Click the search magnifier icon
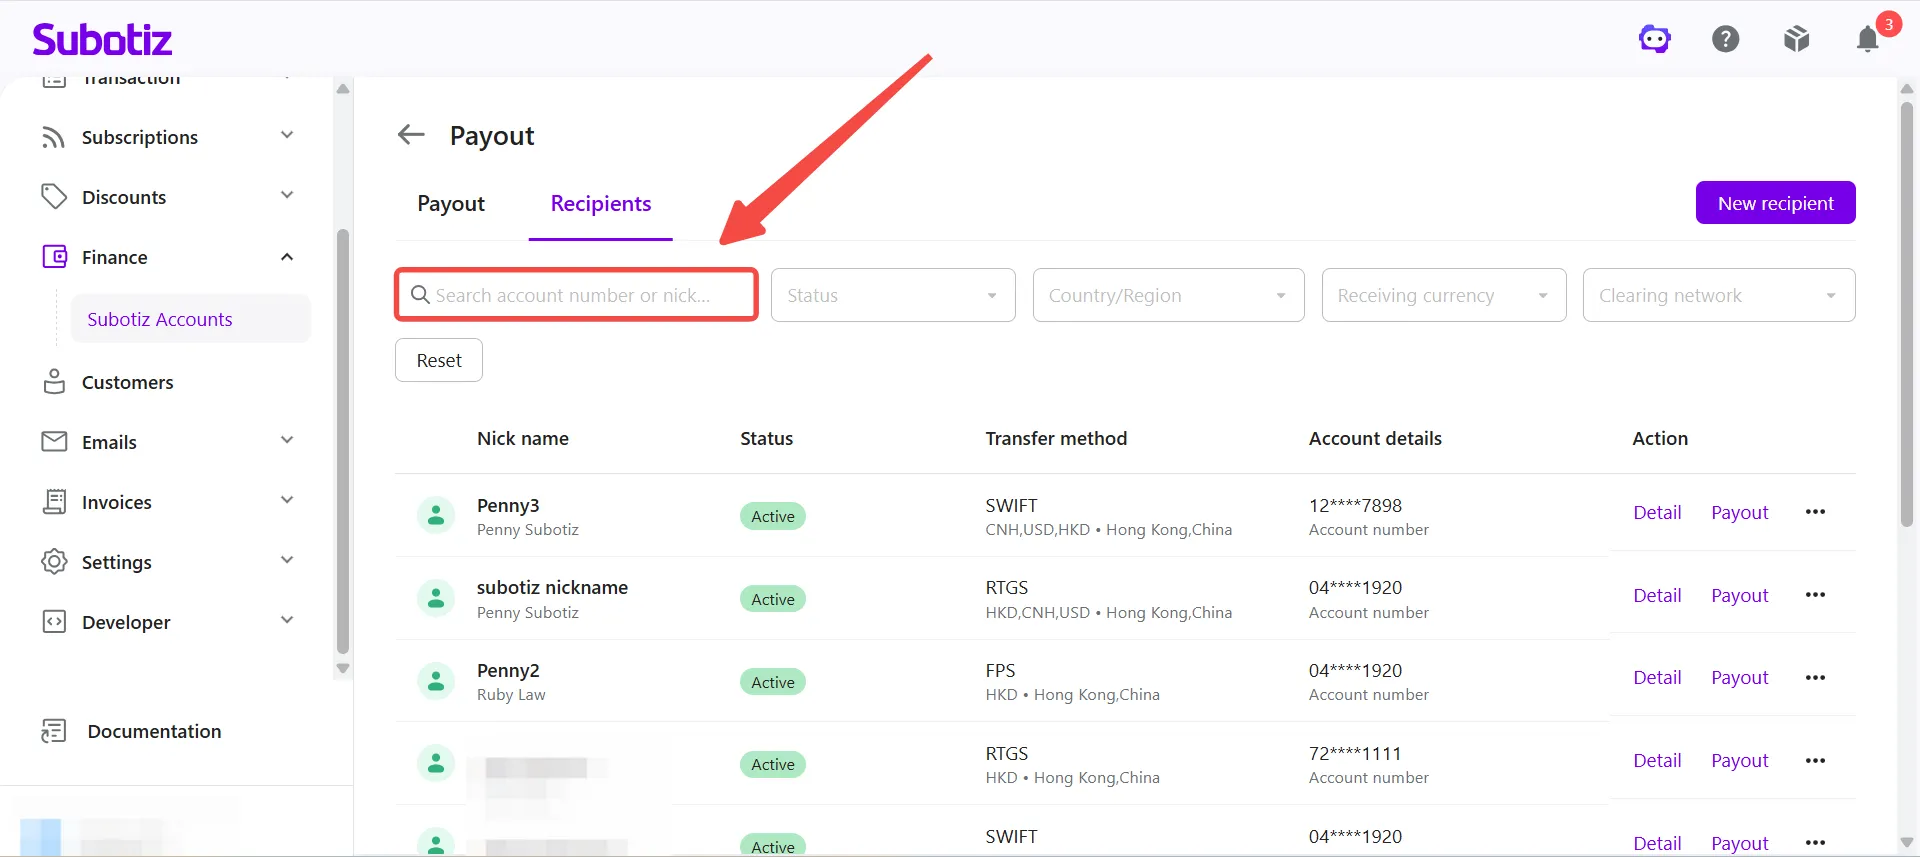 (421, 295)
